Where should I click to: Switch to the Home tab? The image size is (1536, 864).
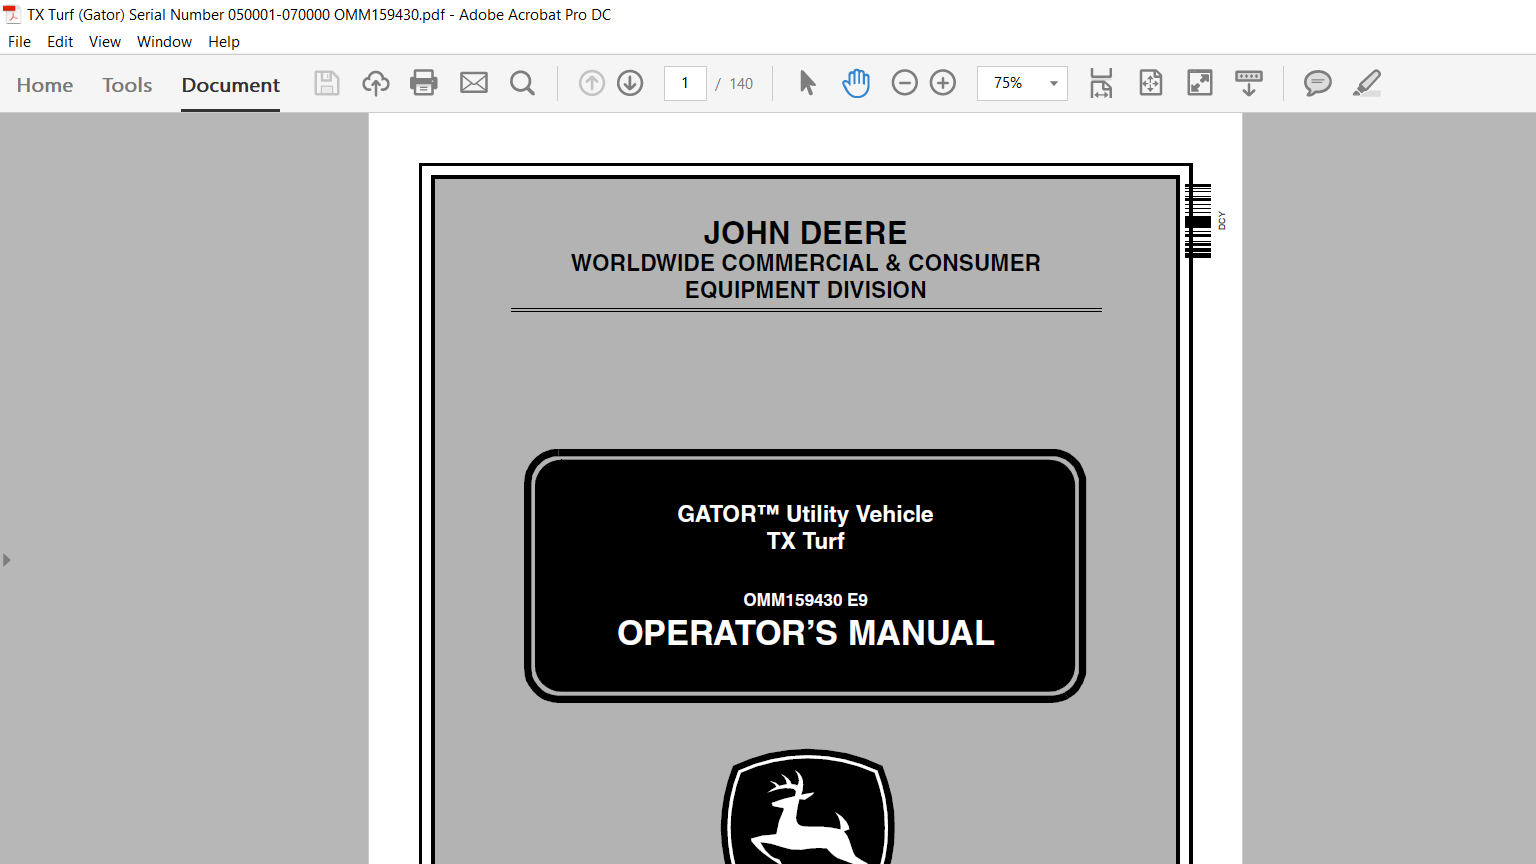coord(45,85)
